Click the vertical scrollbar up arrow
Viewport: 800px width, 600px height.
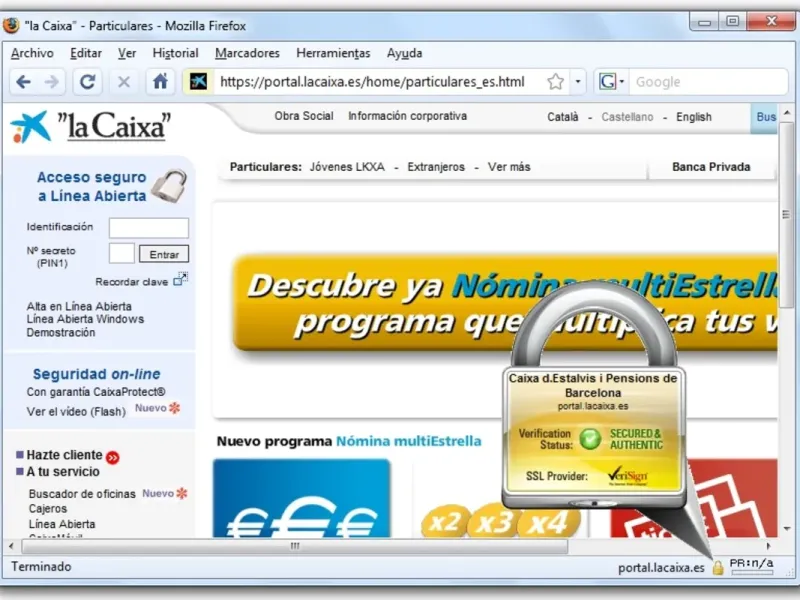tap(786, 112)
